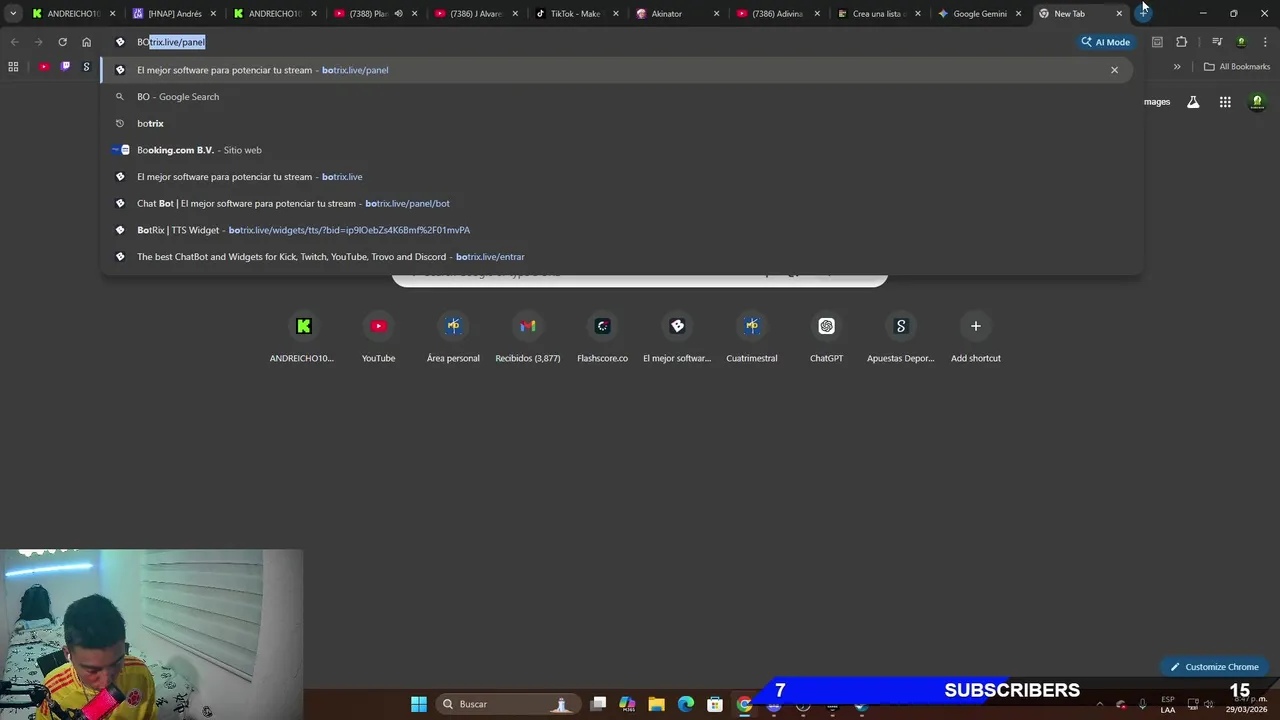The image size is (1280, 720).
Task: Open the Windows Start menu
Action: coord(419,704)
